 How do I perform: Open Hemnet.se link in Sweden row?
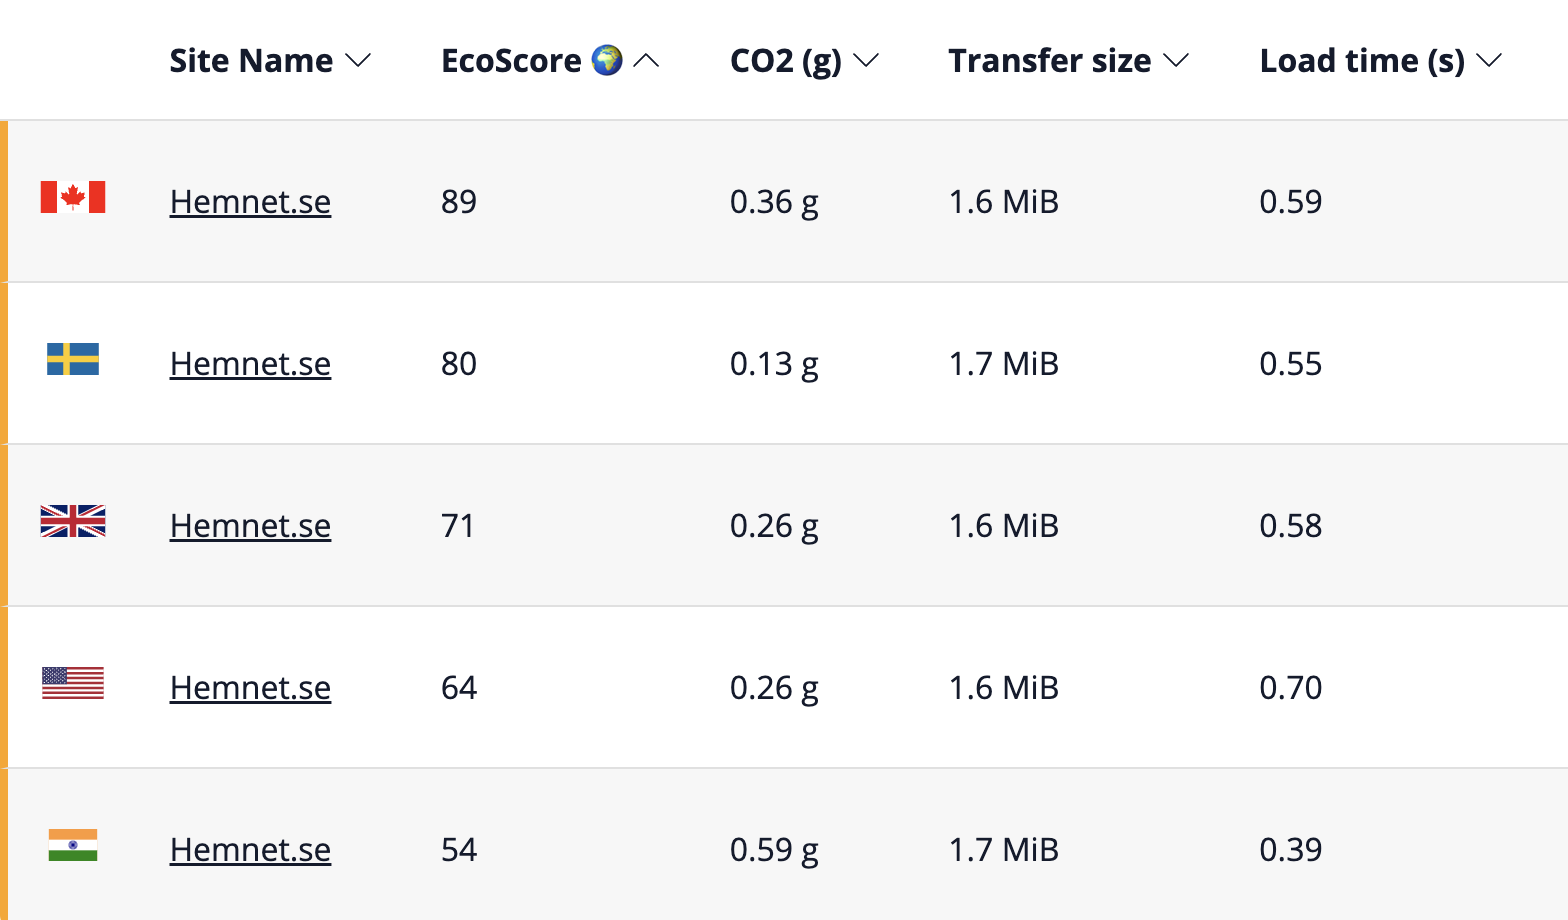point(250,364)
